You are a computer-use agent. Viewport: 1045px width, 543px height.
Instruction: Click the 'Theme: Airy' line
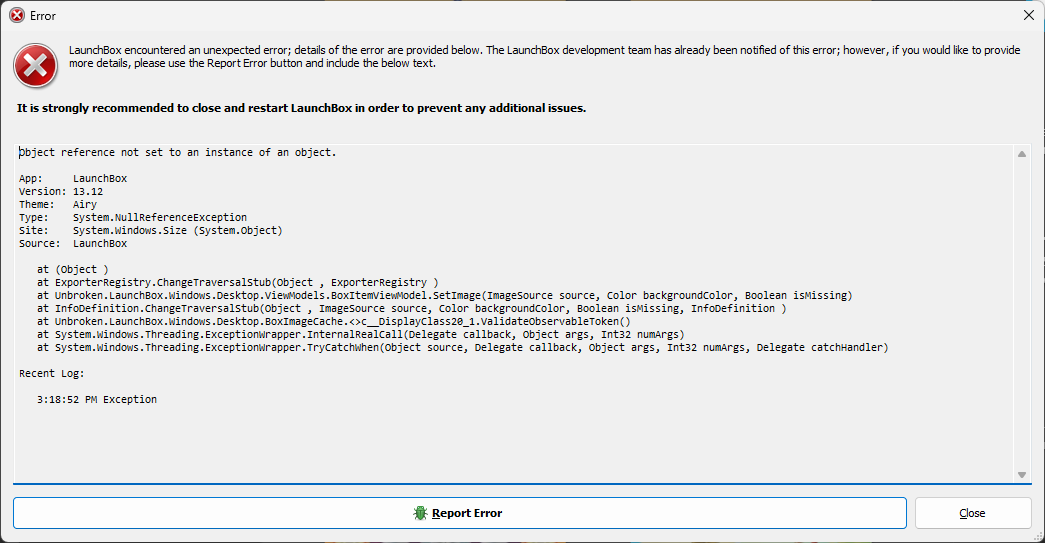click(x=58, y=205)
